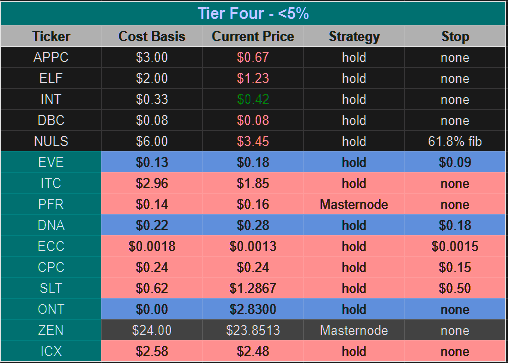The image size is (508, 363).
Task: Select PFR Masternode strategy cell
Action: tap(354, 204)
